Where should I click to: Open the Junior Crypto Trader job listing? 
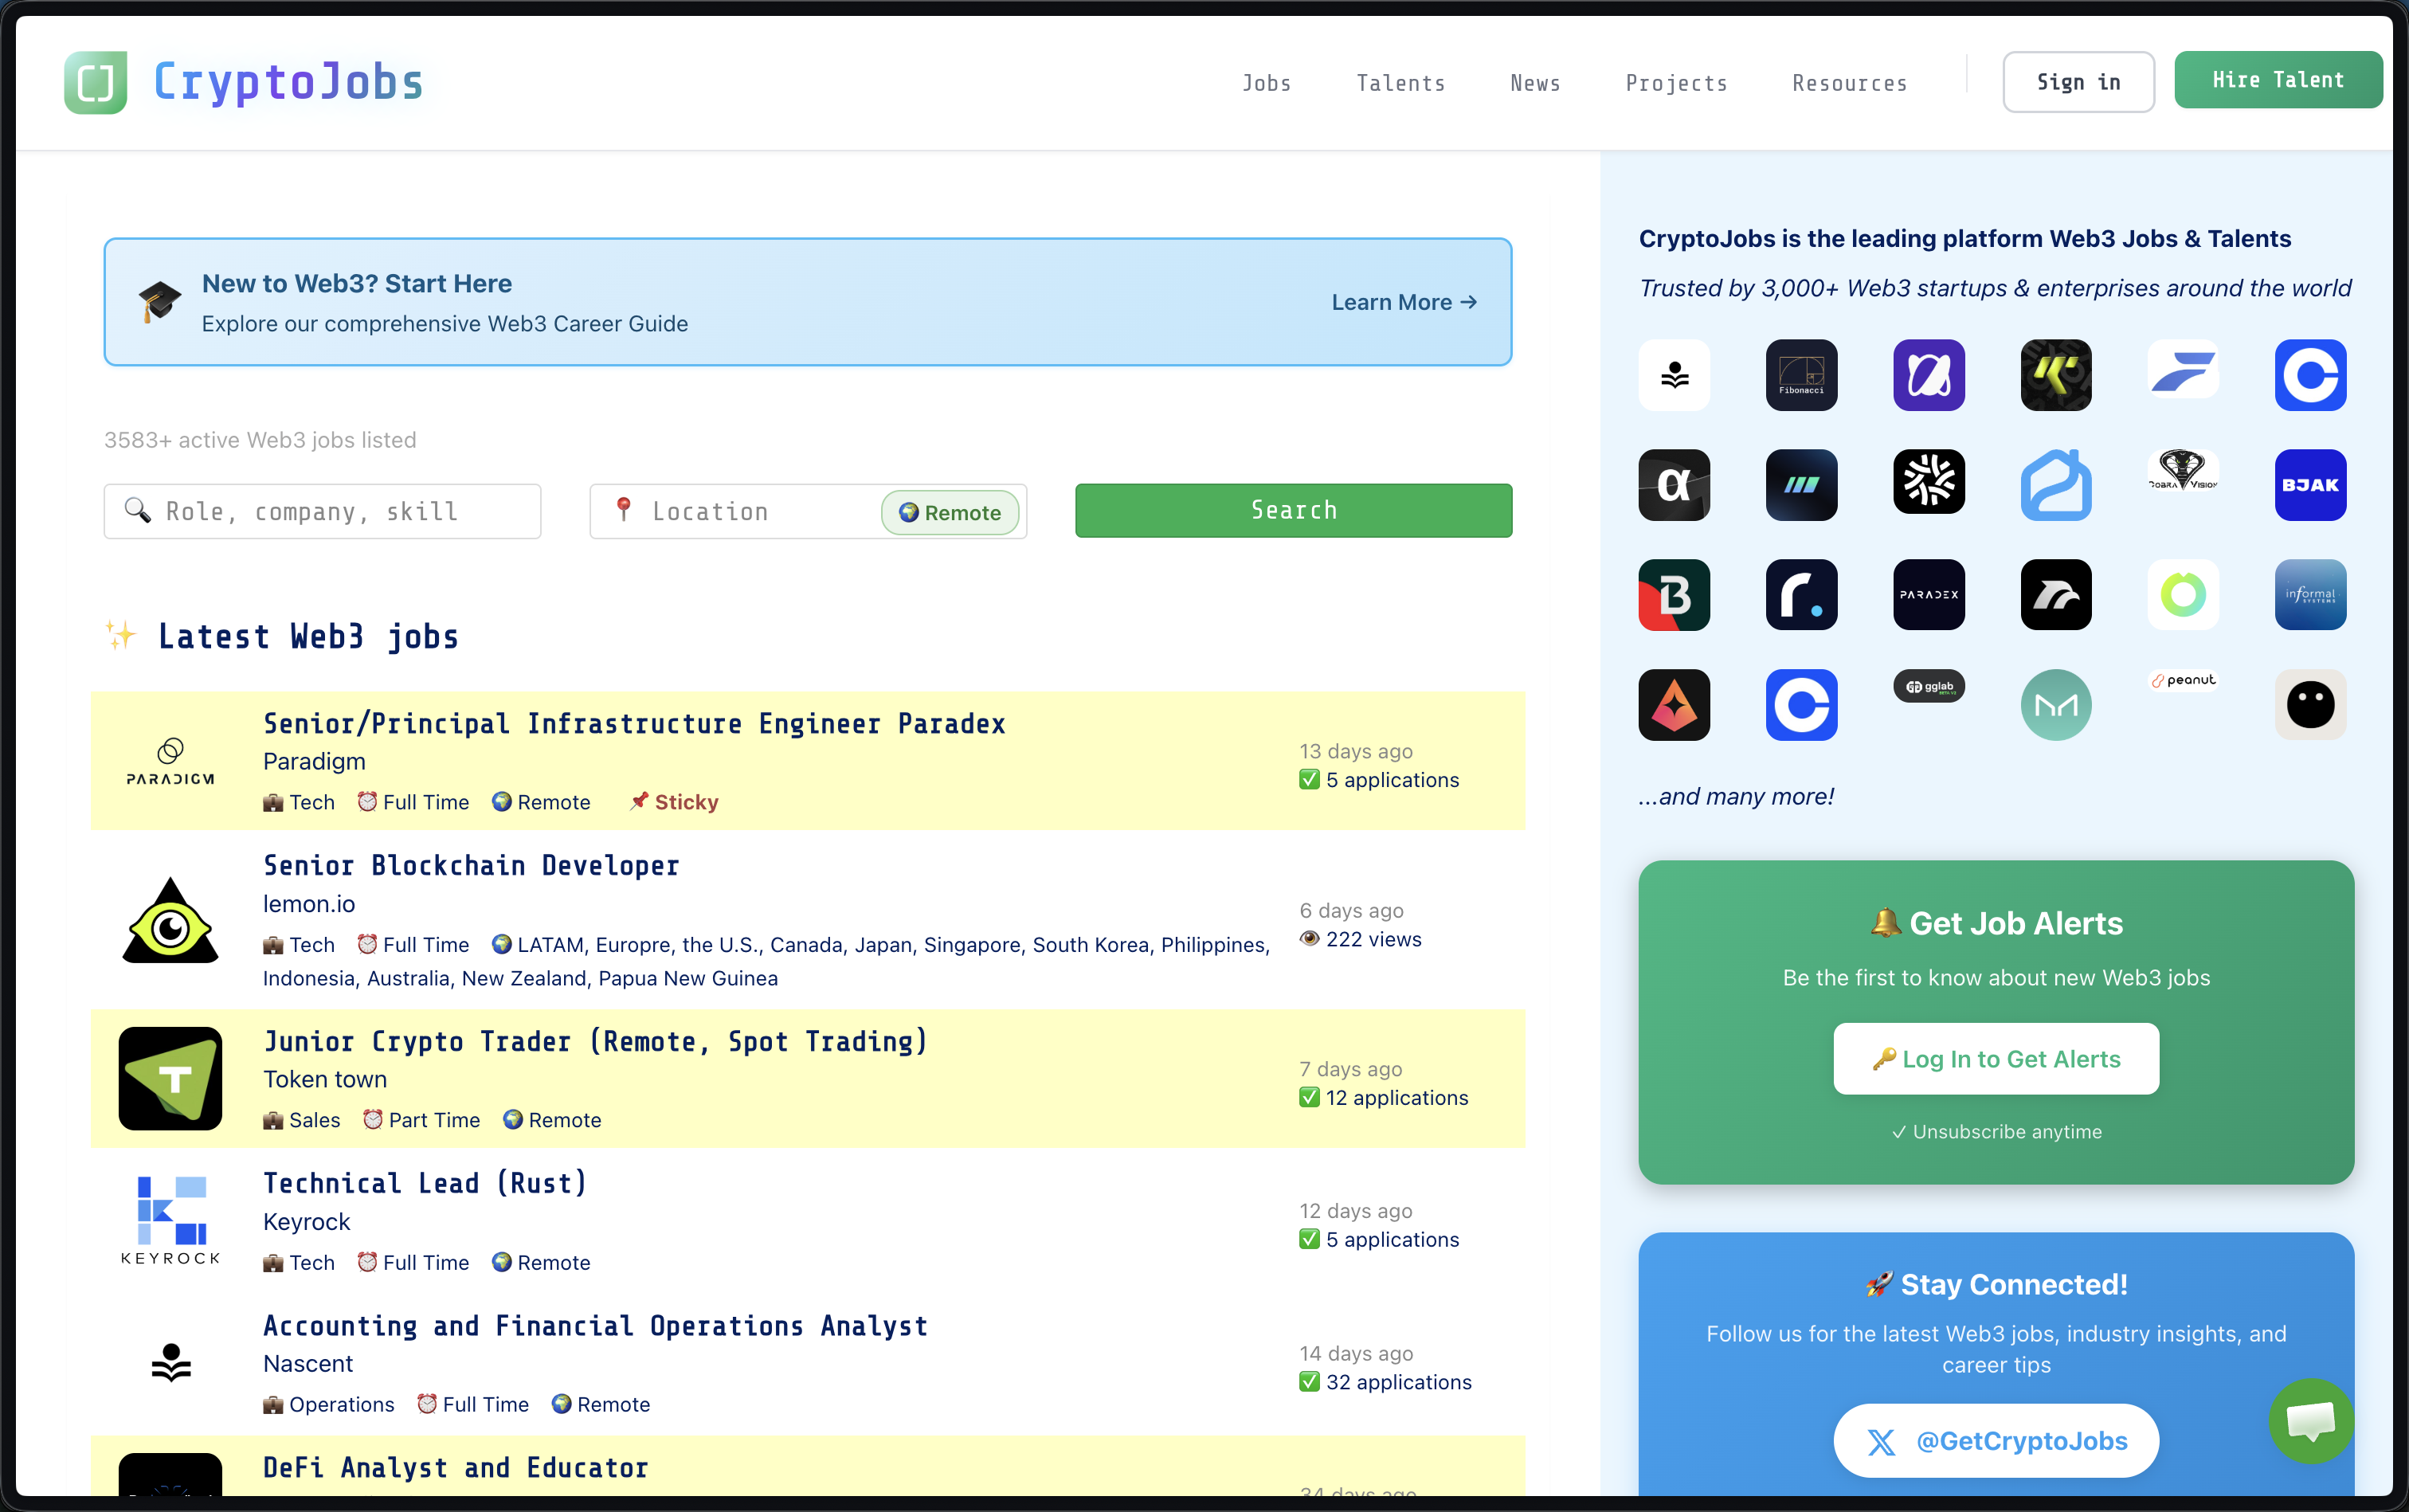click(596, 1042)
